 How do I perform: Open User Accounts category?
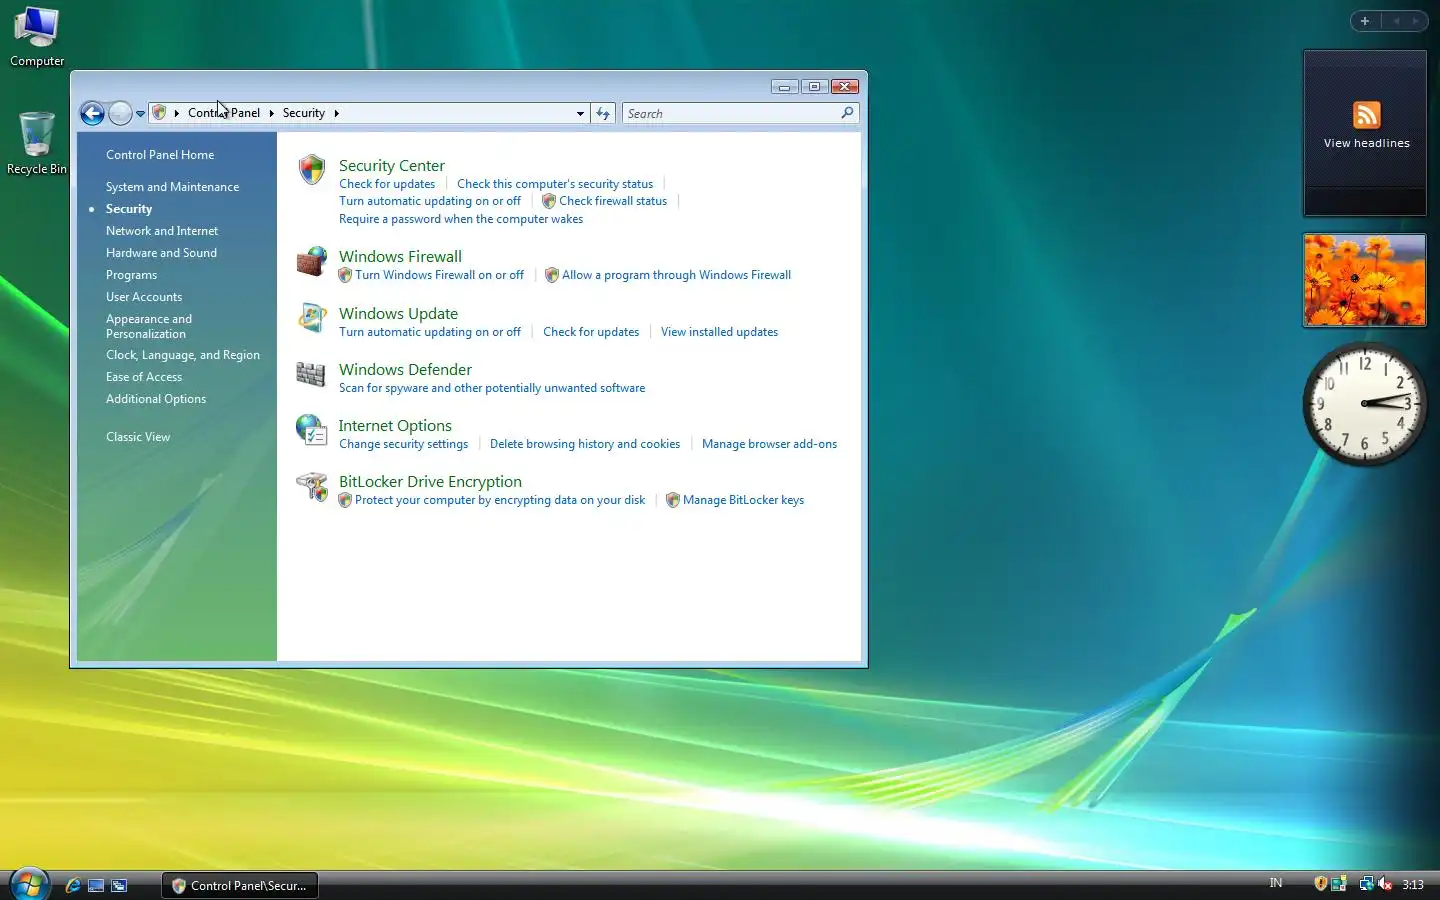144,297
